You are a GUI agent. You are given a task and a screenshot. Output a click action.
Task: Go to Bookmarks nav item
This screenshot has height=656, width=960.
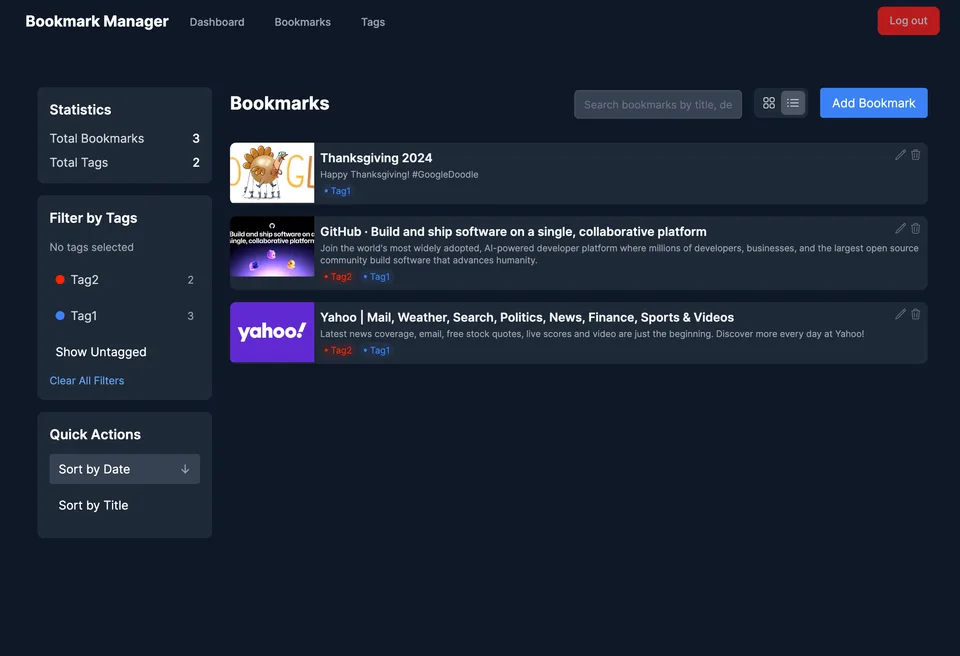click(x=302, y=22)
